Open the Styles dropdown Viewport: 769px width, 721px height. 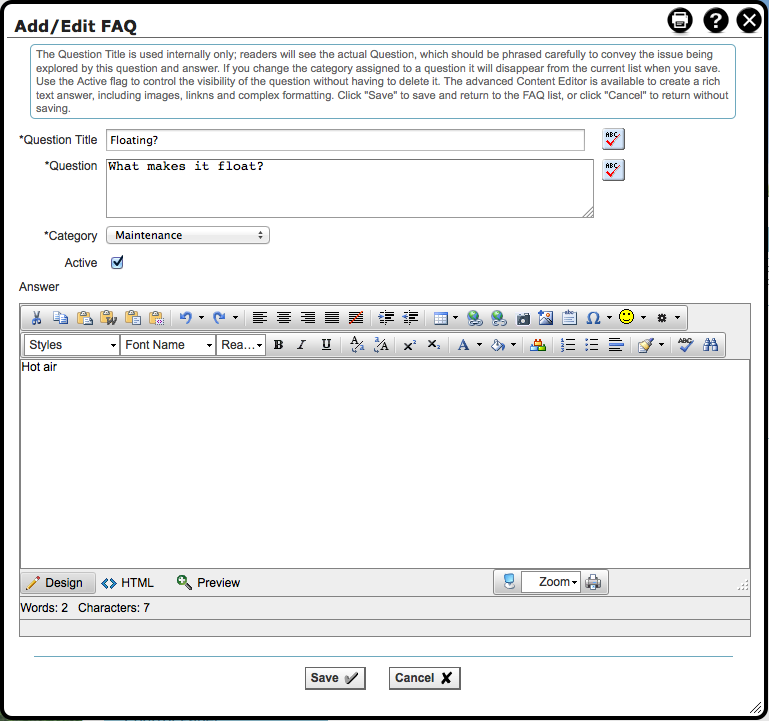click(x=72, y=345)
